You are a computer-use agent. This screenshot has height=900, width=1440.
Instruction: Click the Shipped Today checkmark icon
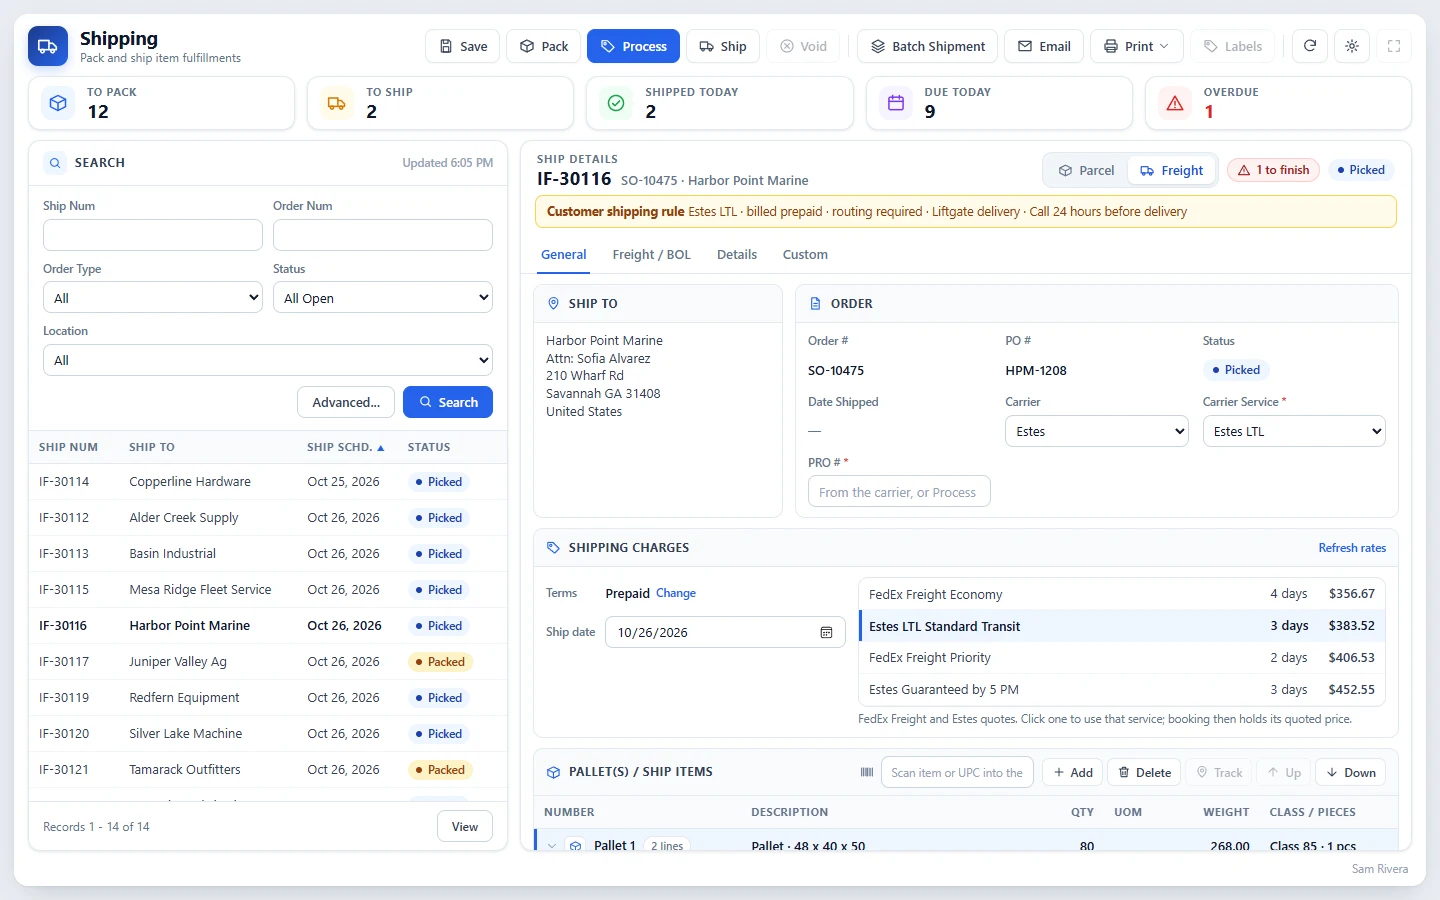(x=616, y=103)
